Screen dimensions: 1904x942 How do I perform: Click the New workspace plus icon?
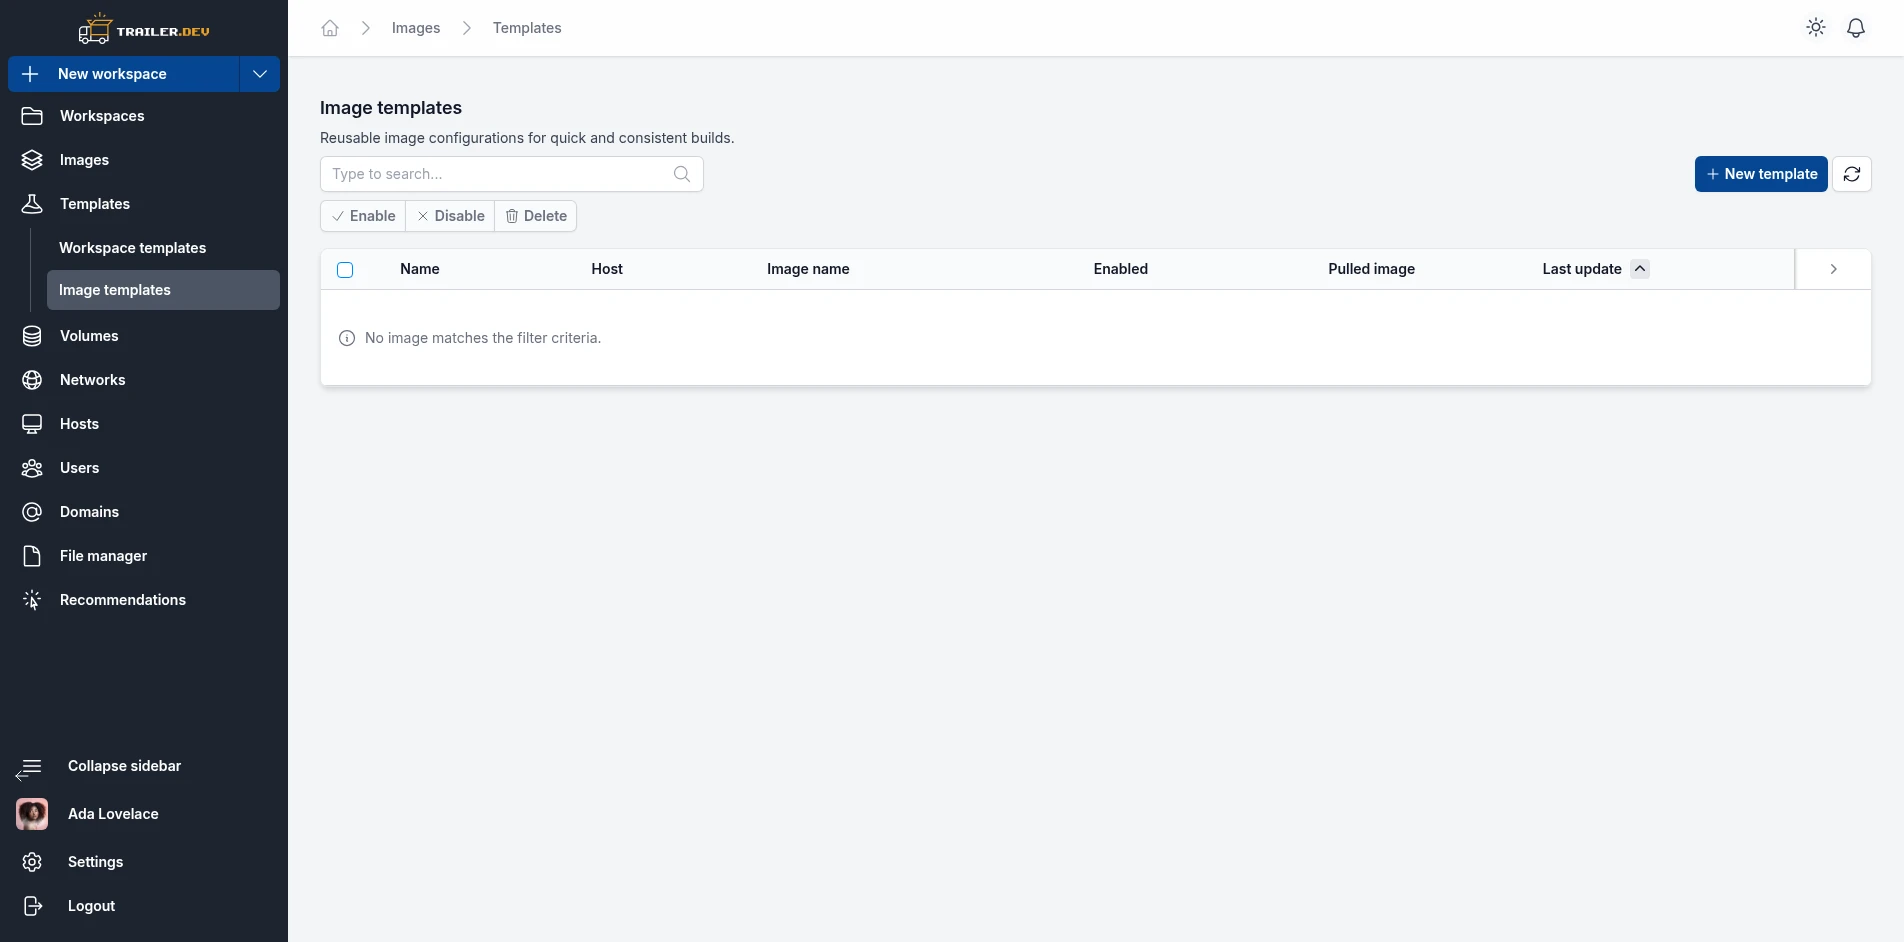pos(30,74)
